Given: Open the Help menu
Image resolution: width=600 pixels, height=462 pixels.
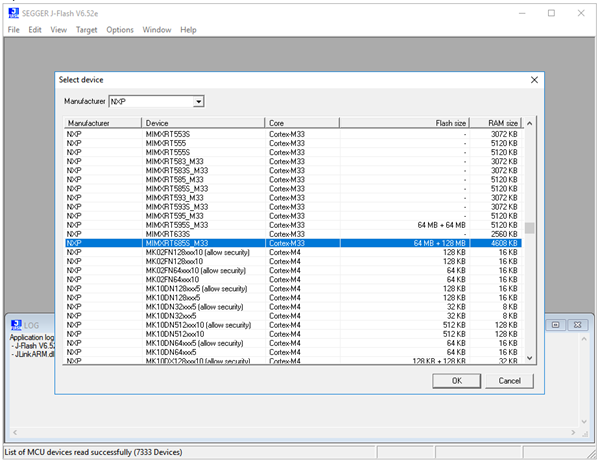Looking at the screenshot, I should (x=188, y=30).
